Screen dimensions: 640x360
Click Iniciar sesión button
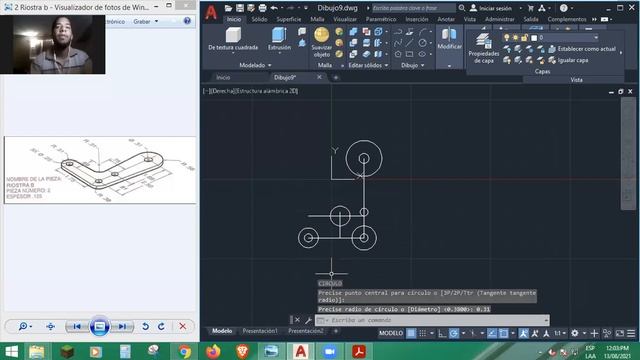click(491, 8)
